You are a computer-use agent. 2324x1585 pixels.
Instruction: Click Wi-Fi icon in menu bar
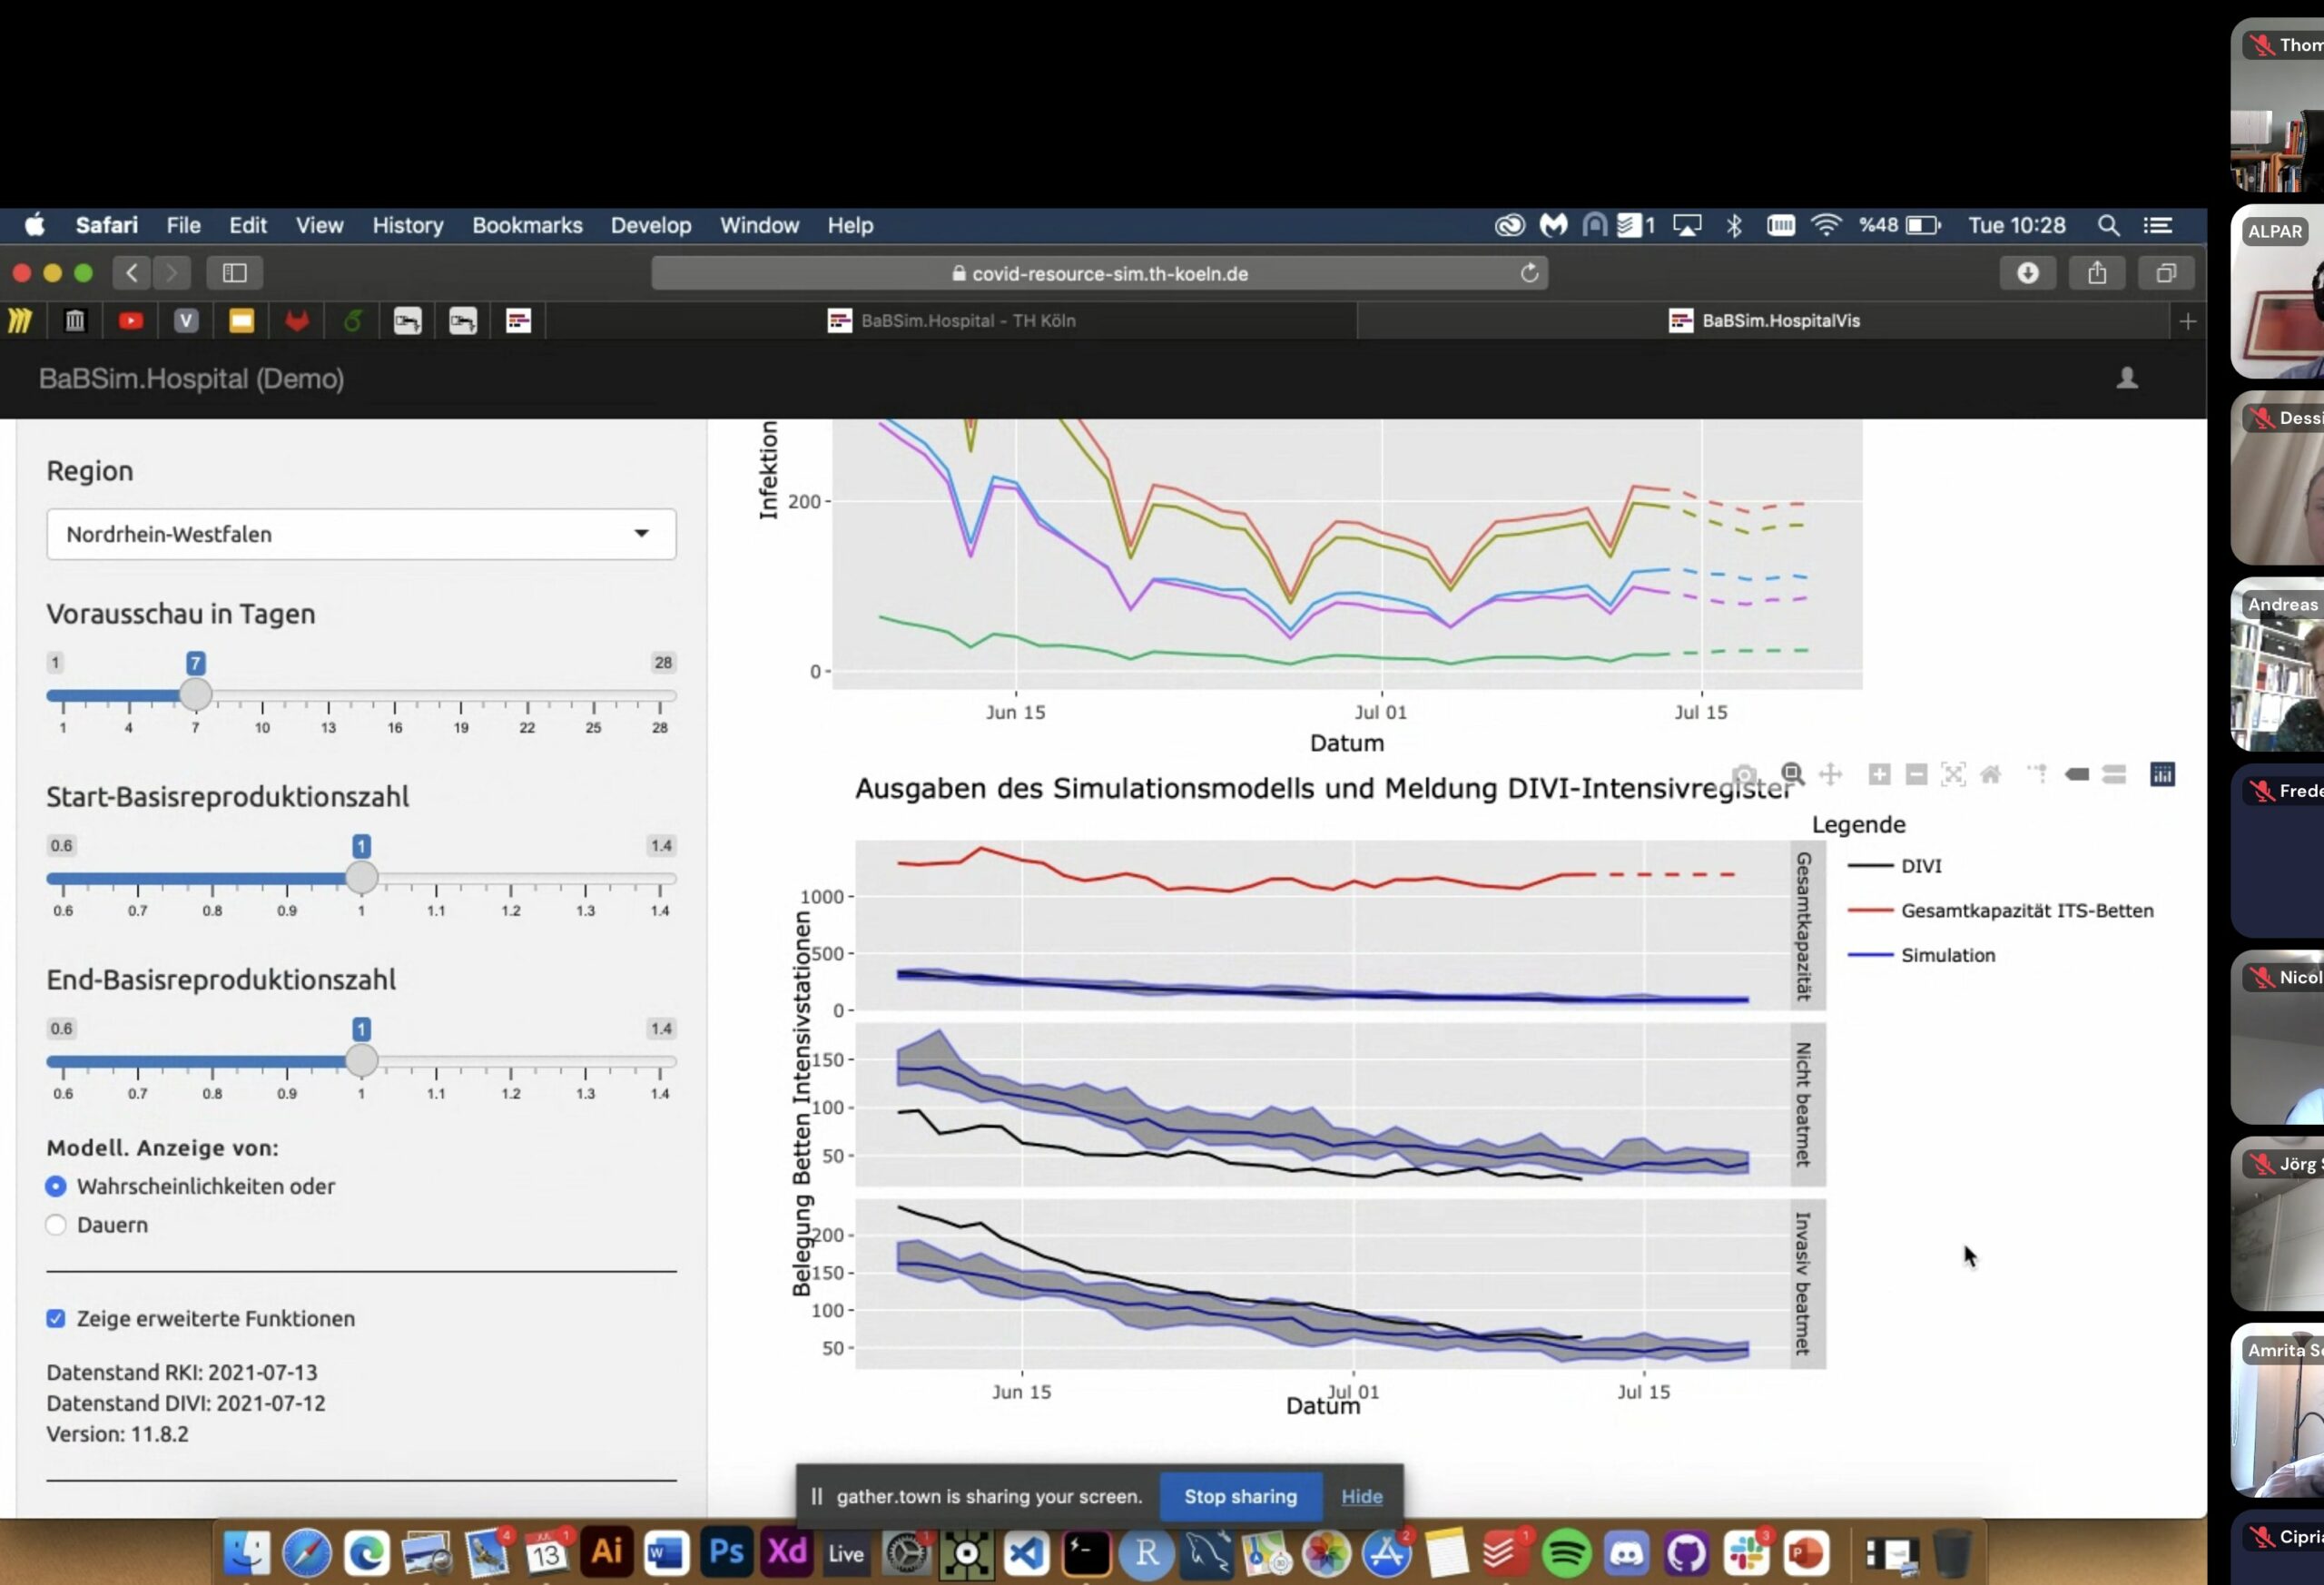[1826, 225]
